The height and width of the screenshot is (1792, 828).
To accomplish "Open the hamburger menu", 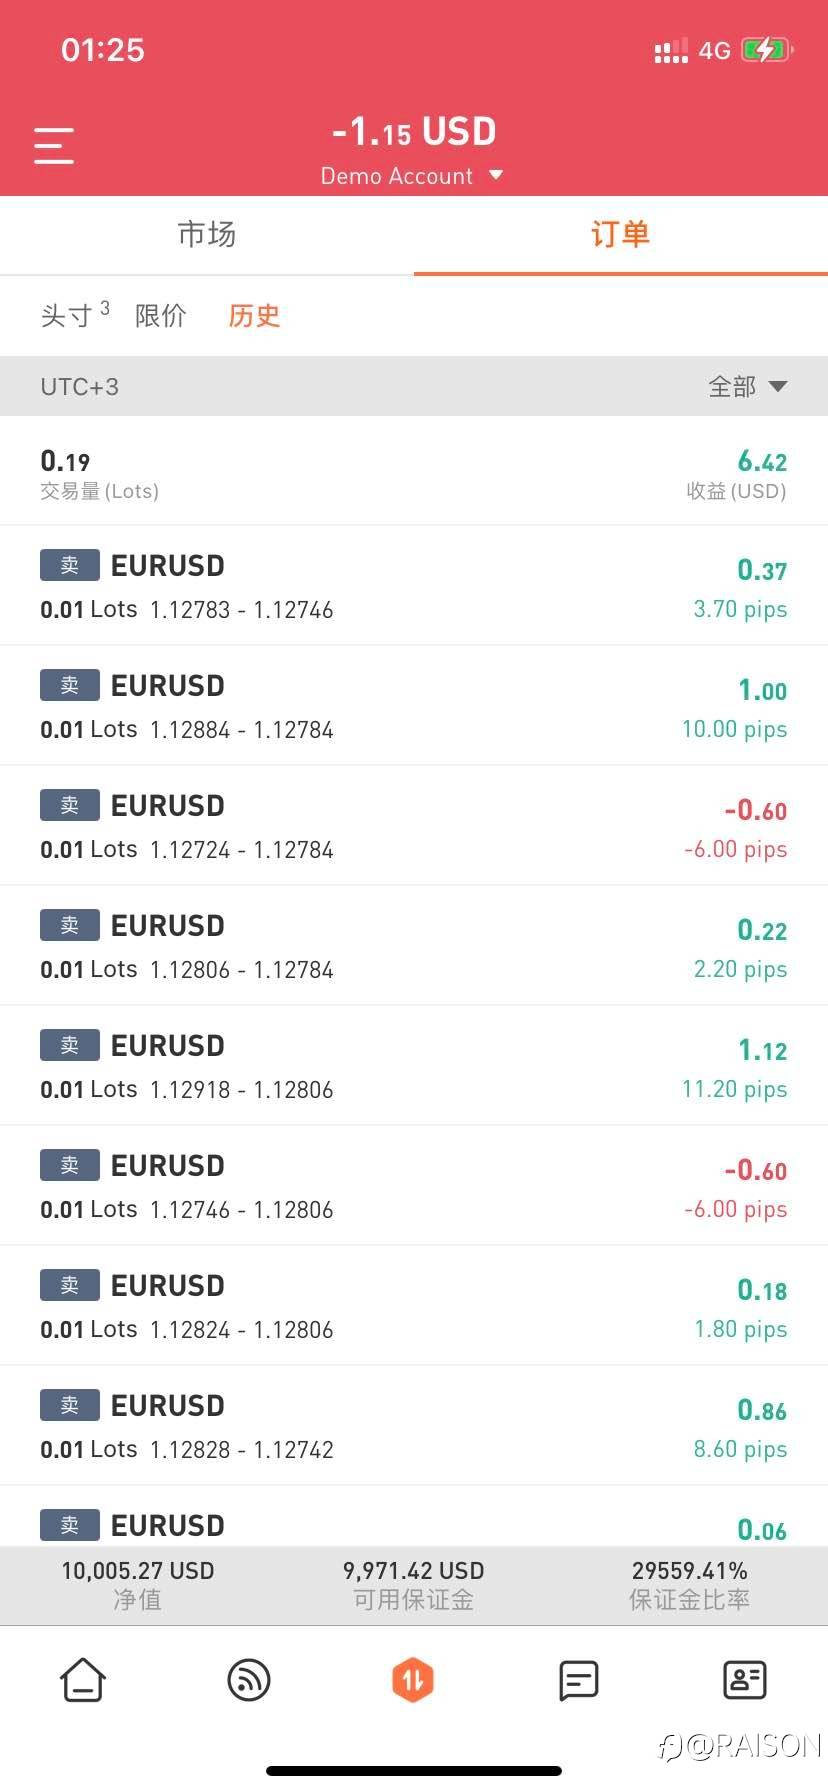I will [54, 146].
